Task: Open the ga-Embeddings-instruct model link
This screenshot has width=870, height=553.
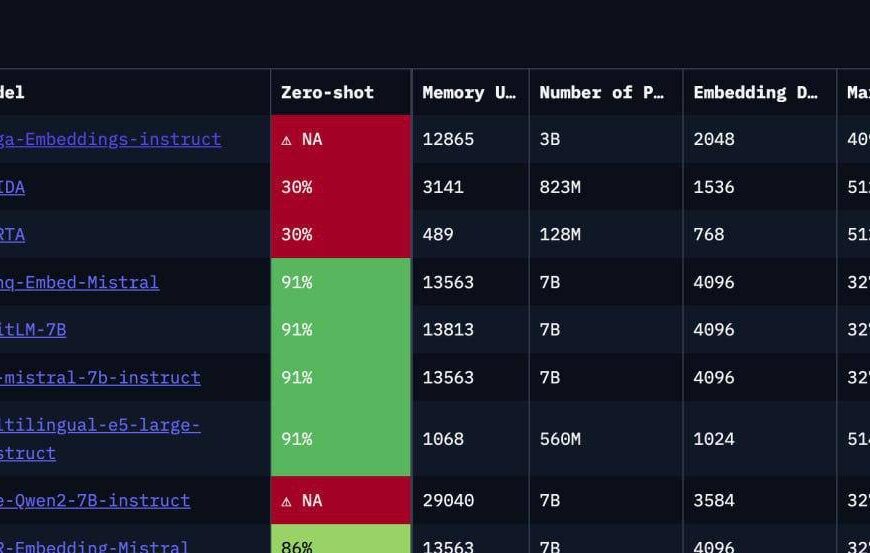Action: pyautogui.click(x=110, y=139)
